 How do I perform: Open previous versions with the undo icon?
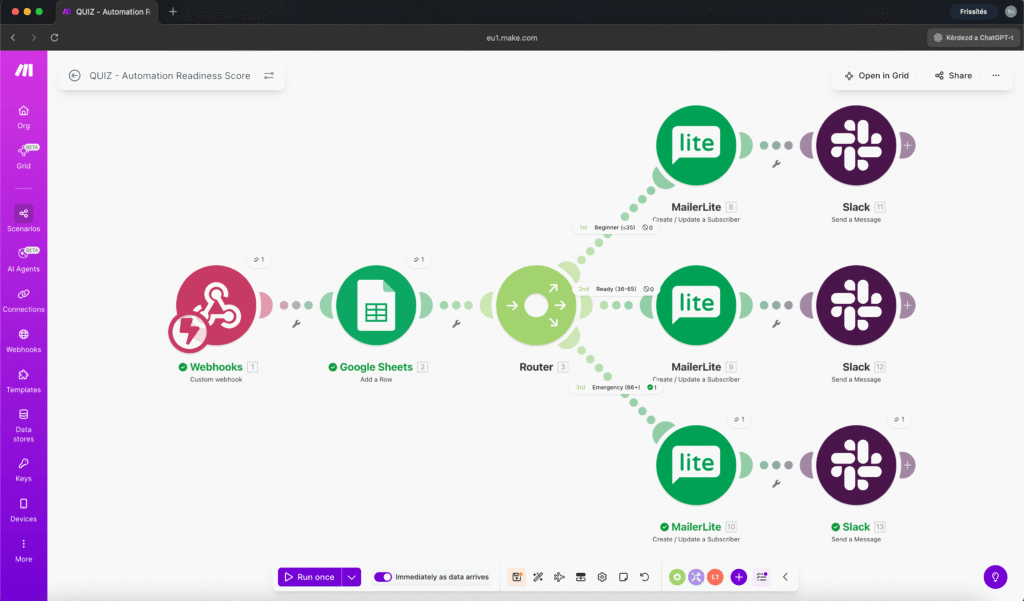[646, 577]
